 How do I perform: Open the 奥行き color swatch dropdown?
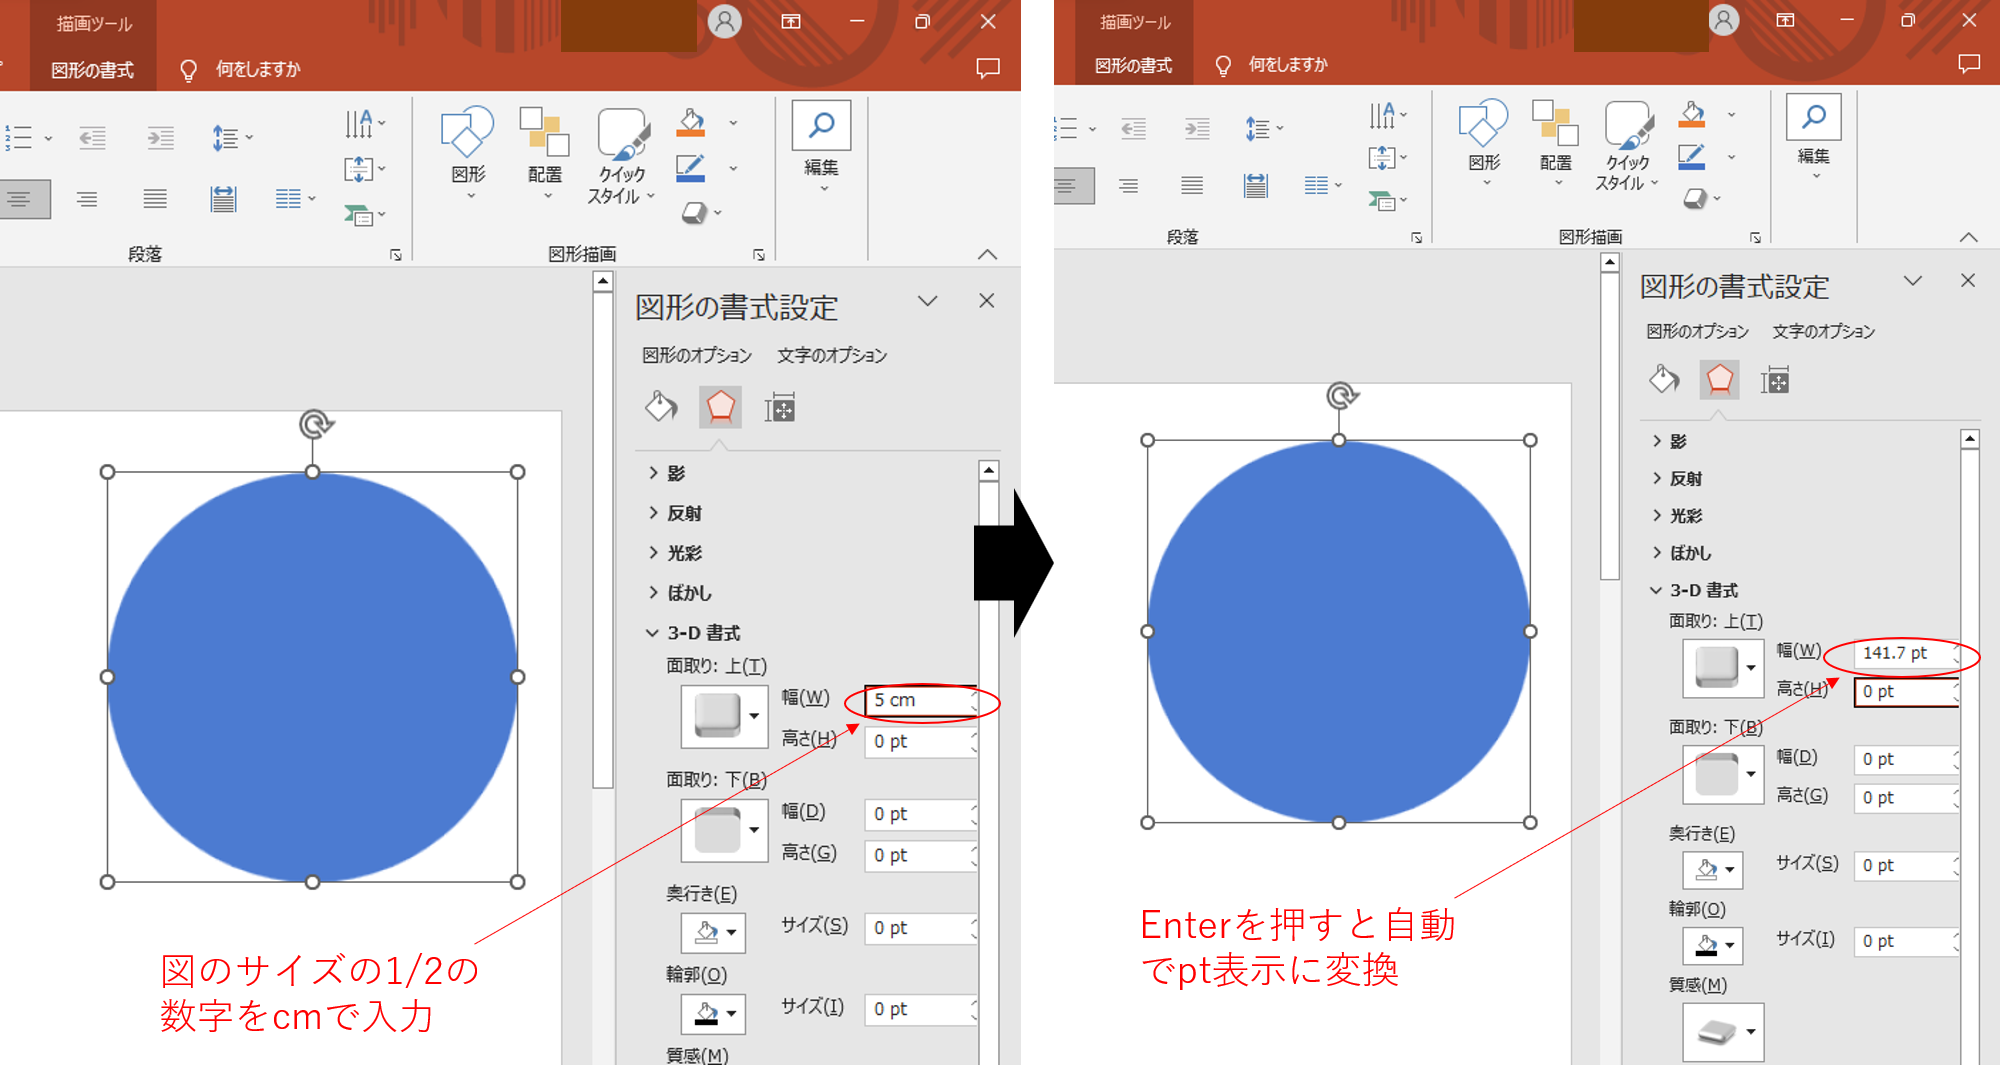coord(712,933)
